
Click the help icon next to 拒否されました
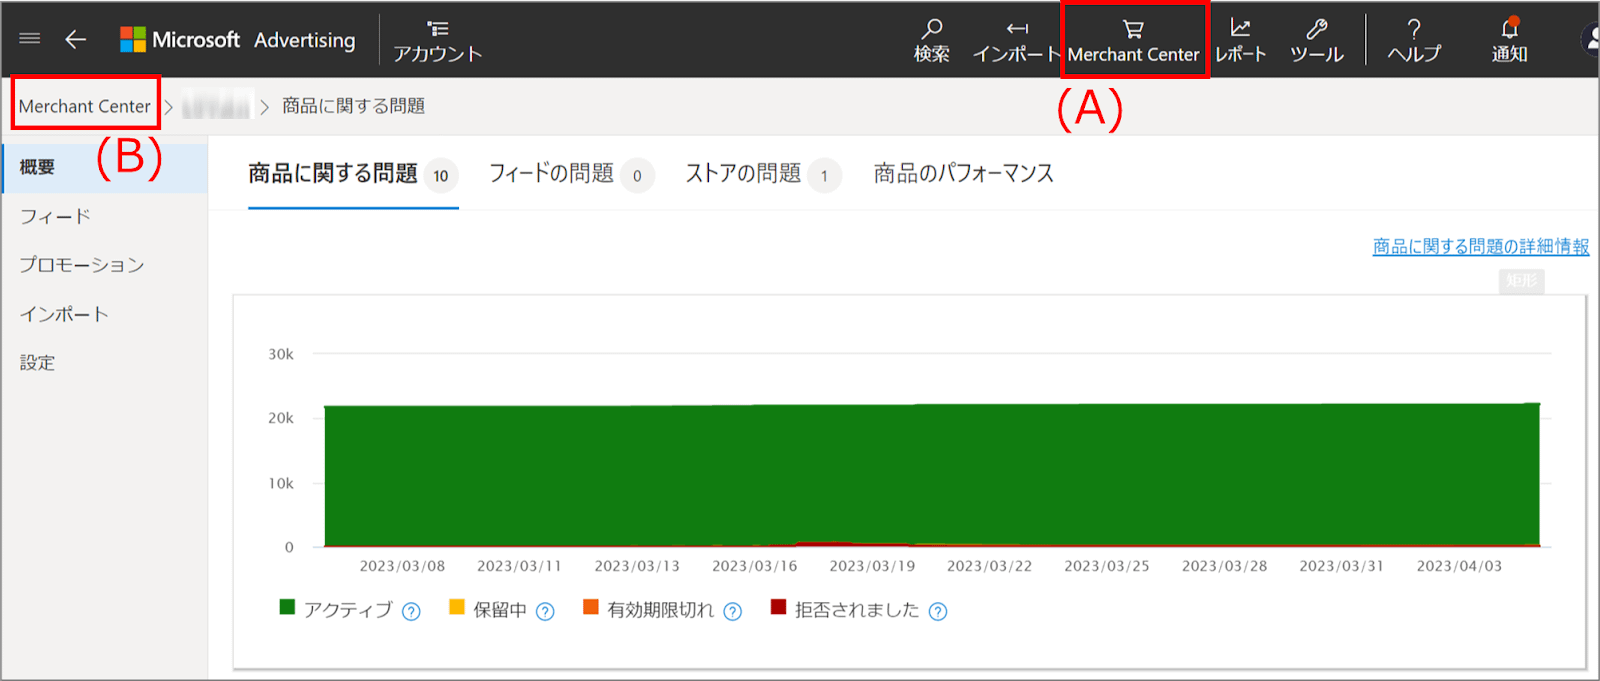[937, 611]
